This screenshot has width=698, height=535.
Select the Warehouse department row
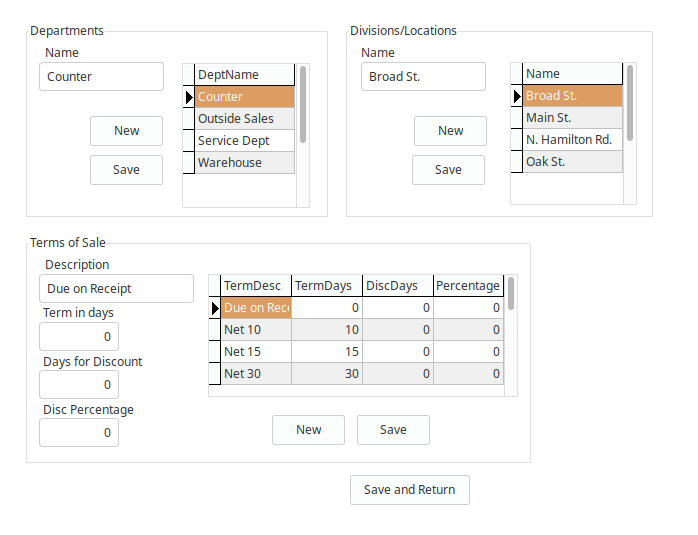244,162
